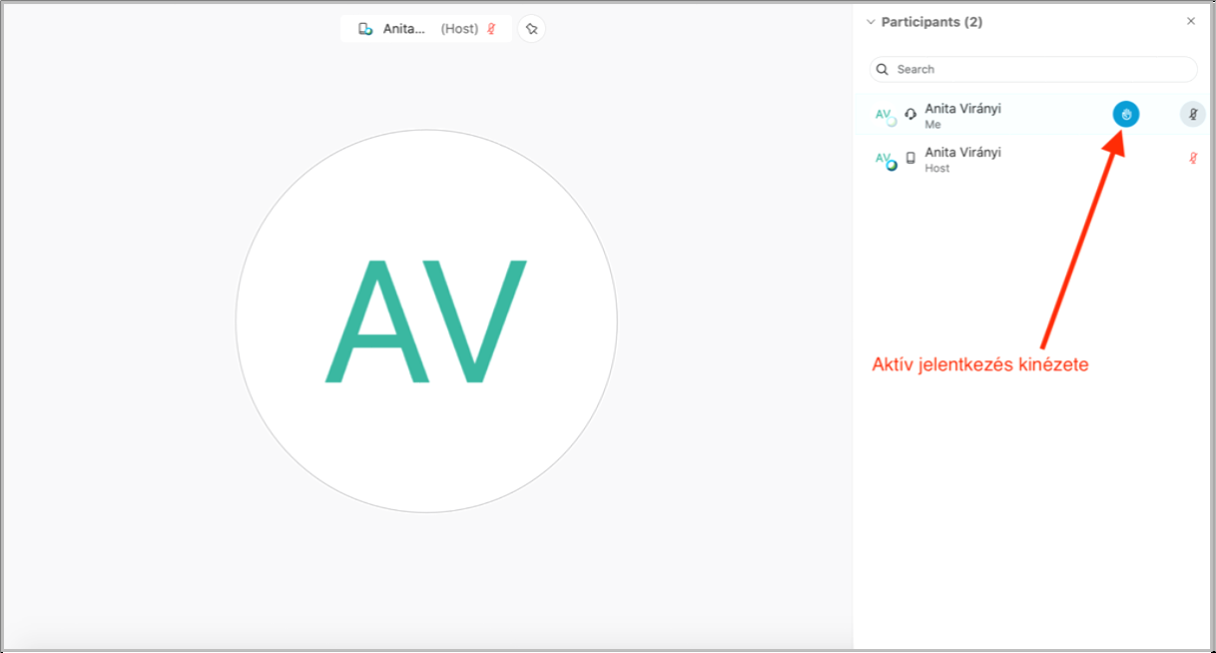Image resolution: width=1216 pixels, height=653 pixels.
Task: Click "Host" label under Anita Virányi
Action: pos(937,169)
